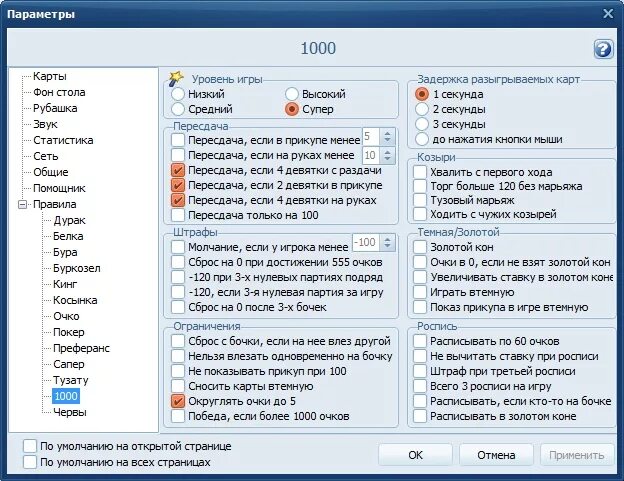Open the Карты settings page
The image size is (624, 481).
pyautogui.click(x=50, y=76)
